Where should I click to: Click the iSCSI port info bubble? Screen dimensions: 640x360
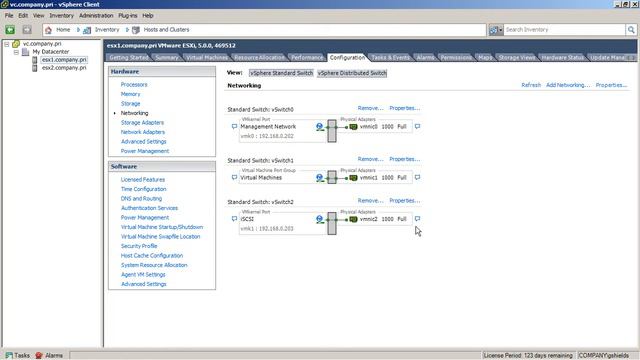(x=234, y=219)
